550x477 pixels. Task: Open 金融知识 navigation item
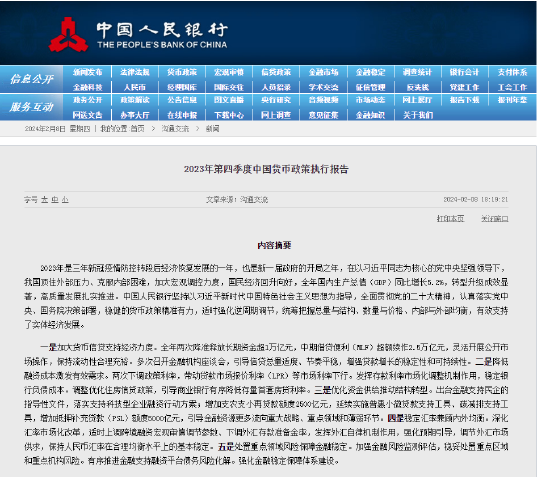point(370,115)
